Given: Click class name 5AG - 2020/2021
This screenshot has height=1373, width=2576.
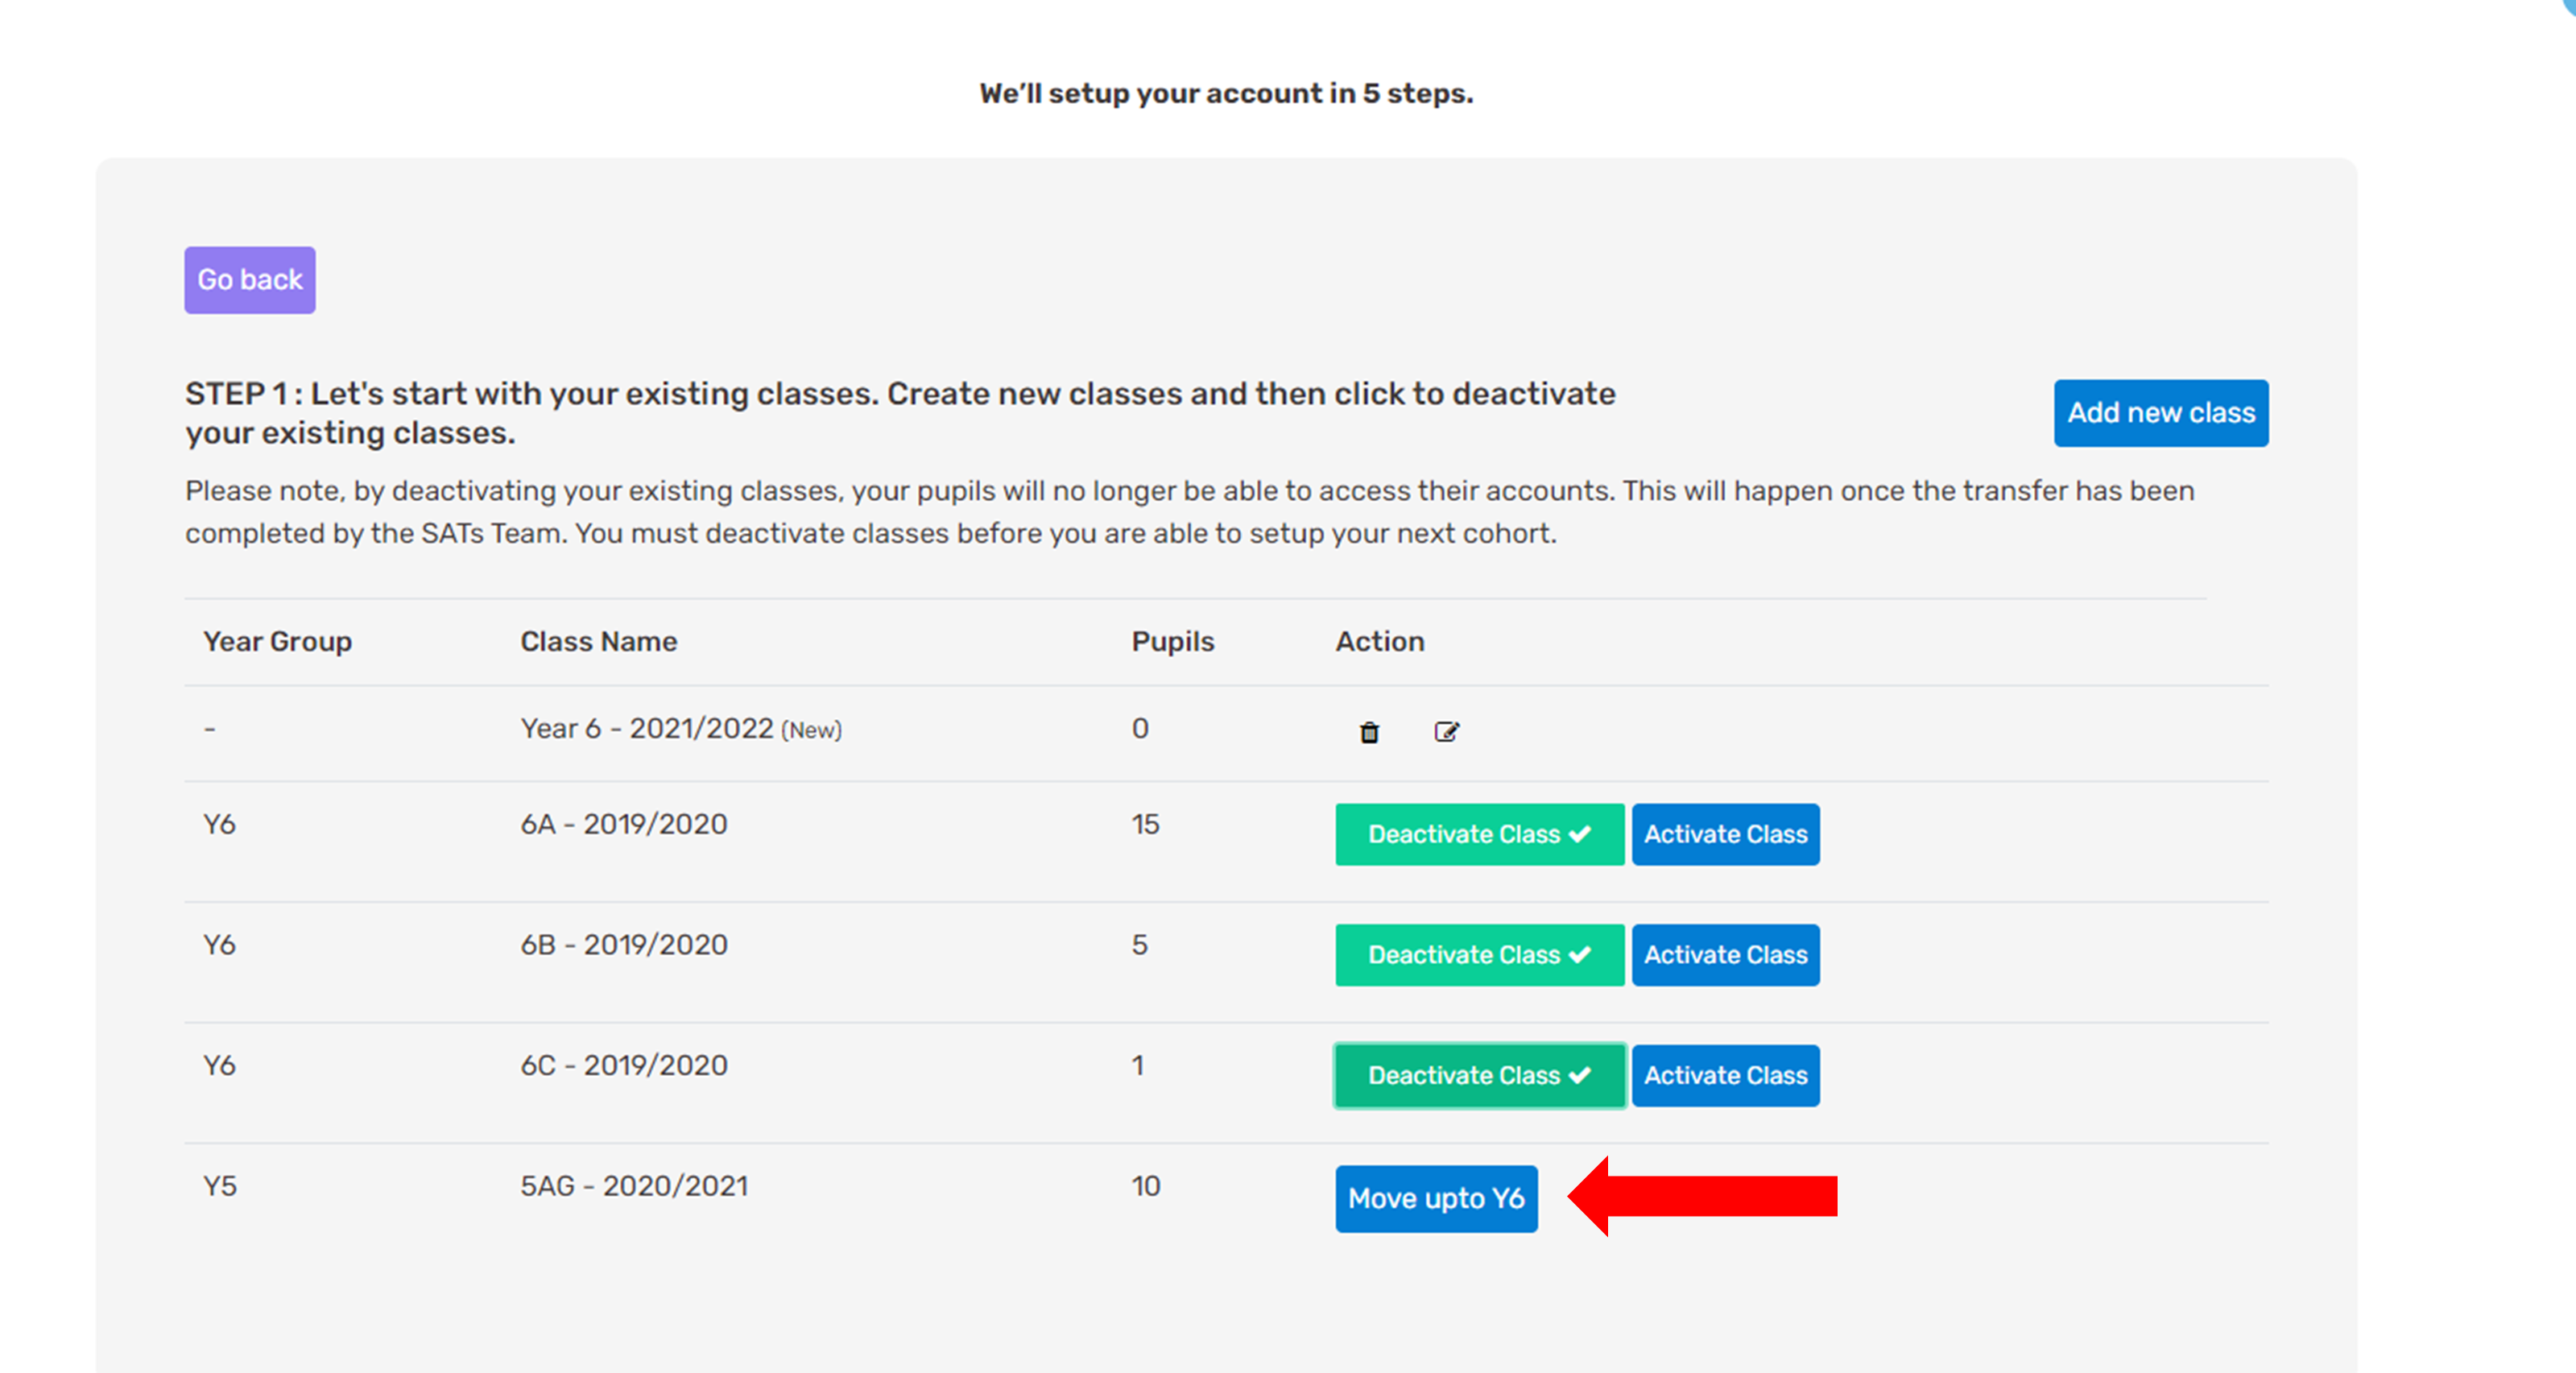Looking at the screenshot, I should point(634,1186).
